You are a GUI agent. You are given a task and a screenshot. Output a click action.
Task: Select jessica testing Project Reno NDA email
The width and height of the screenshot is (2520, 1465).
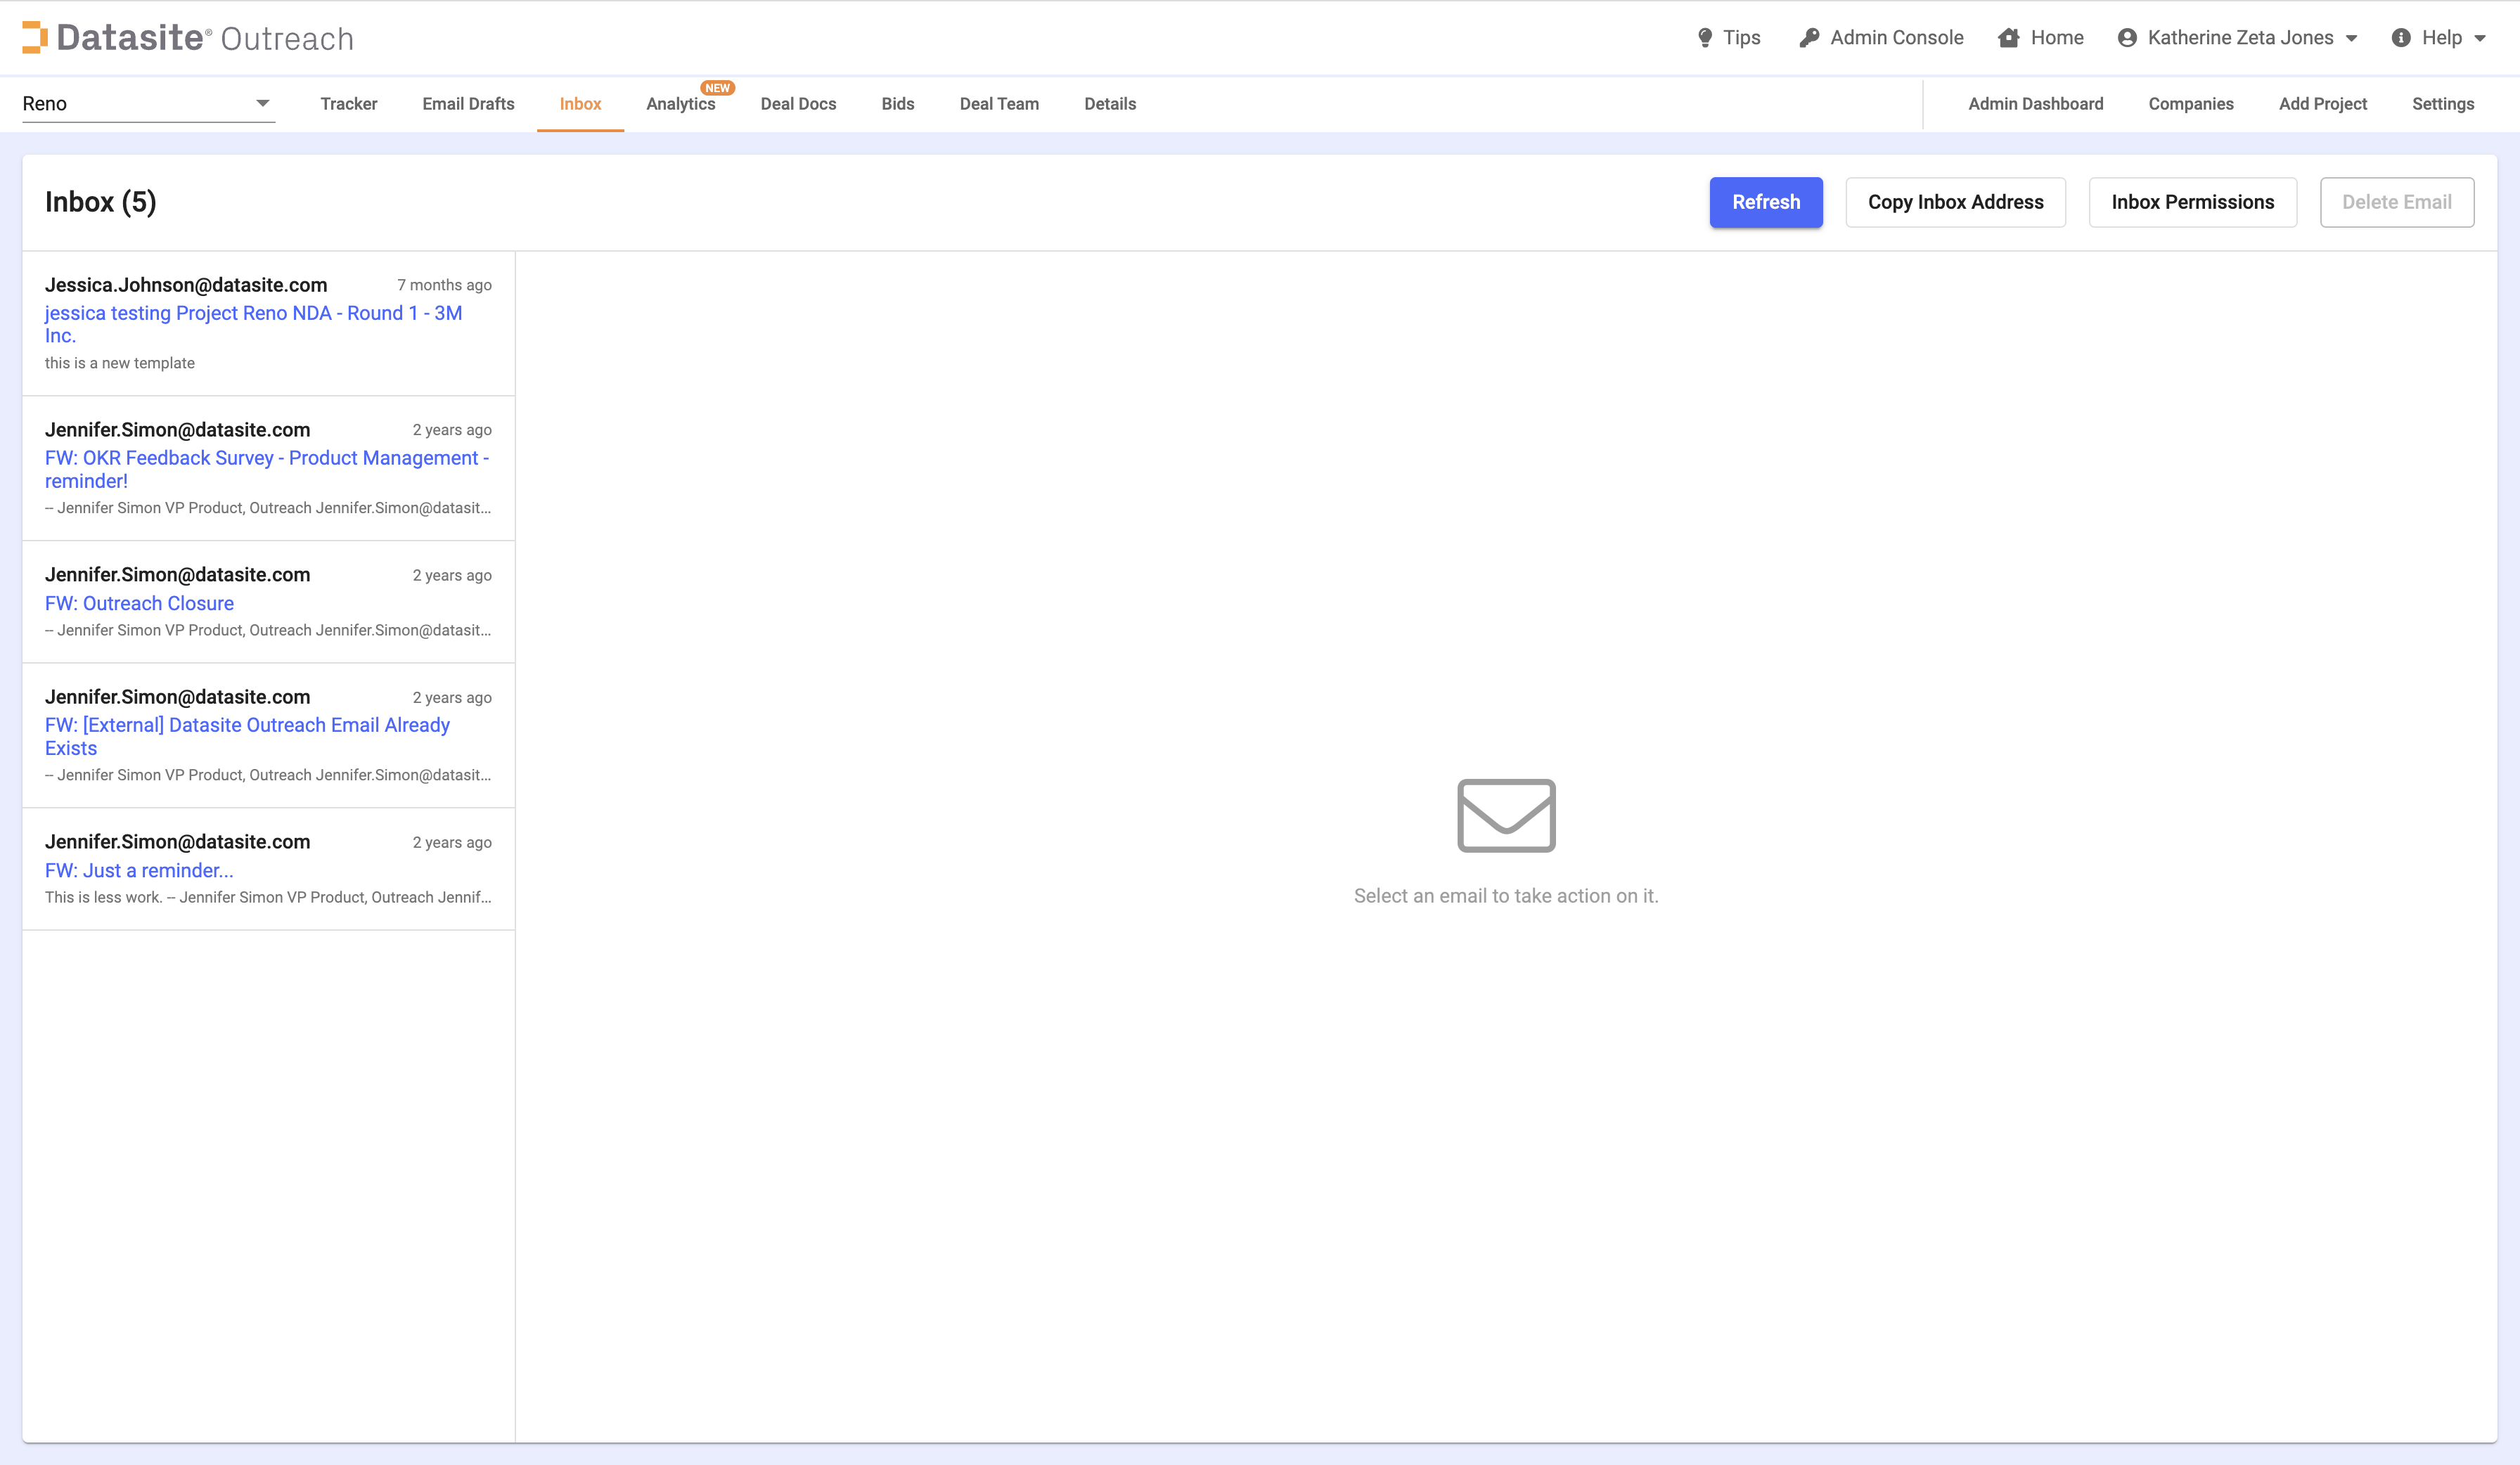(x=253, y=323)
